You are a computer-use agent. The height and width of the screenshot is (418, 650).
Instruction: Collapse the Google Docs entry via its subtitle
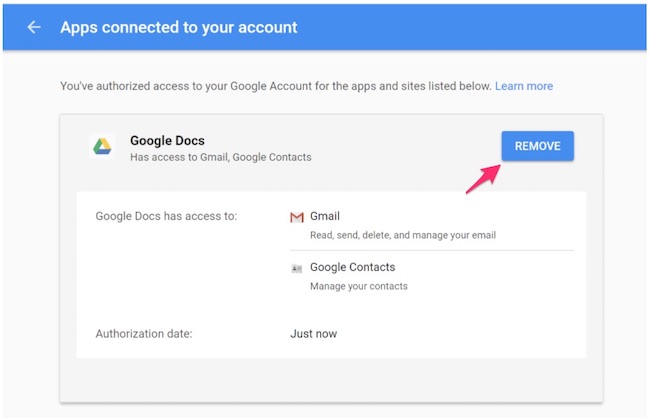[x=220, y=157]
